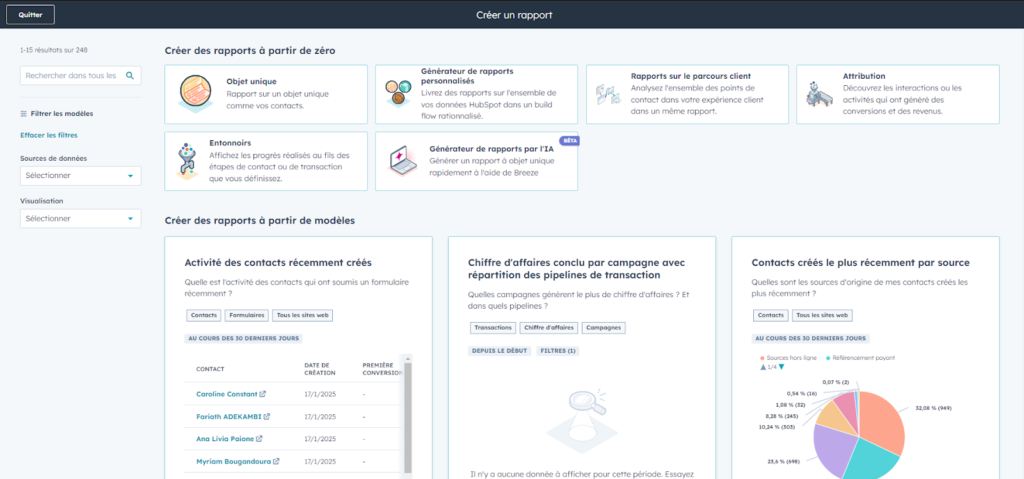Click the Quitter button
Image resolution: width=1024 pixels, height=479 pixels.
point(30,14)
